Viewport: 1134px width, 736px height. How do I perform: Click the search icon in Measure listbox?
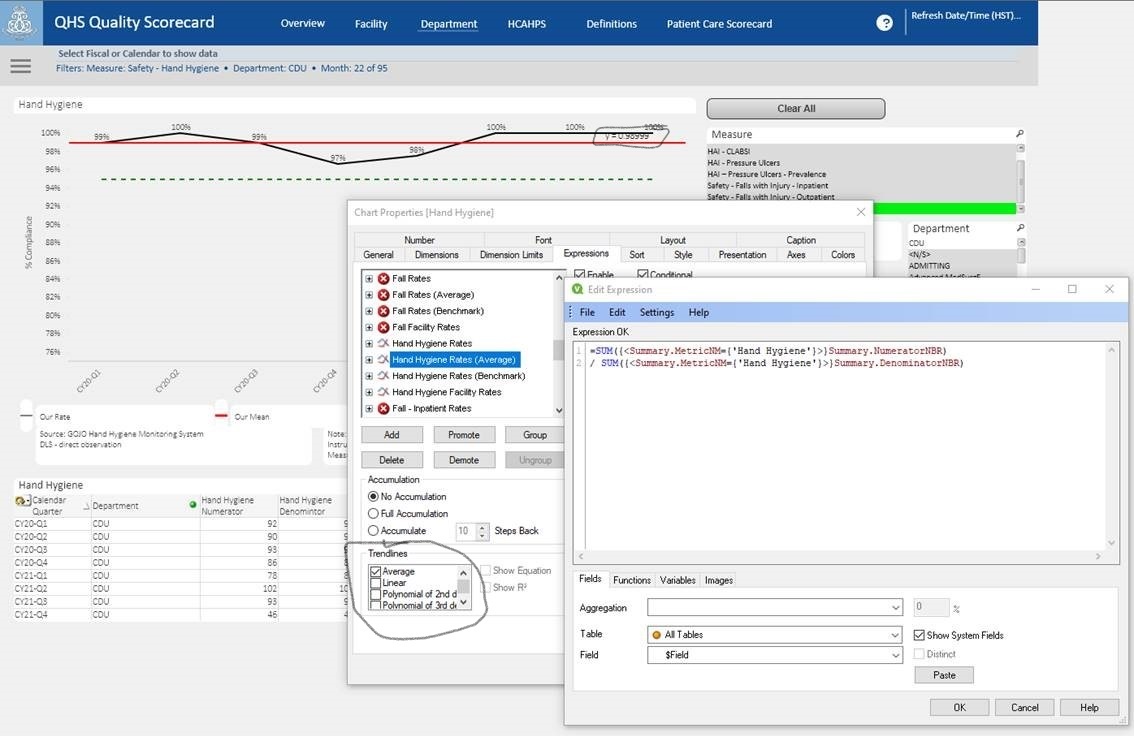[1020, 133]
